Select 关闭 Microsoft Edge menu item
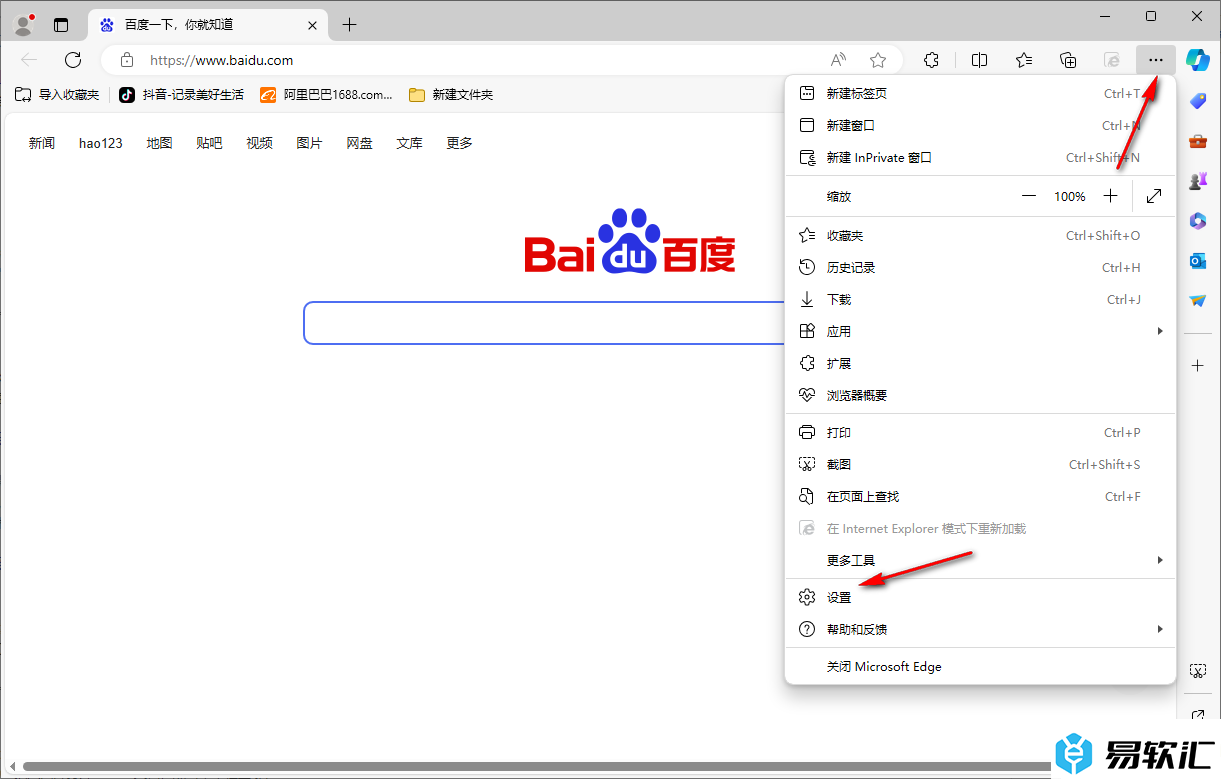The height and width of the screenshot is (779, 1221). tap(980, 667)
